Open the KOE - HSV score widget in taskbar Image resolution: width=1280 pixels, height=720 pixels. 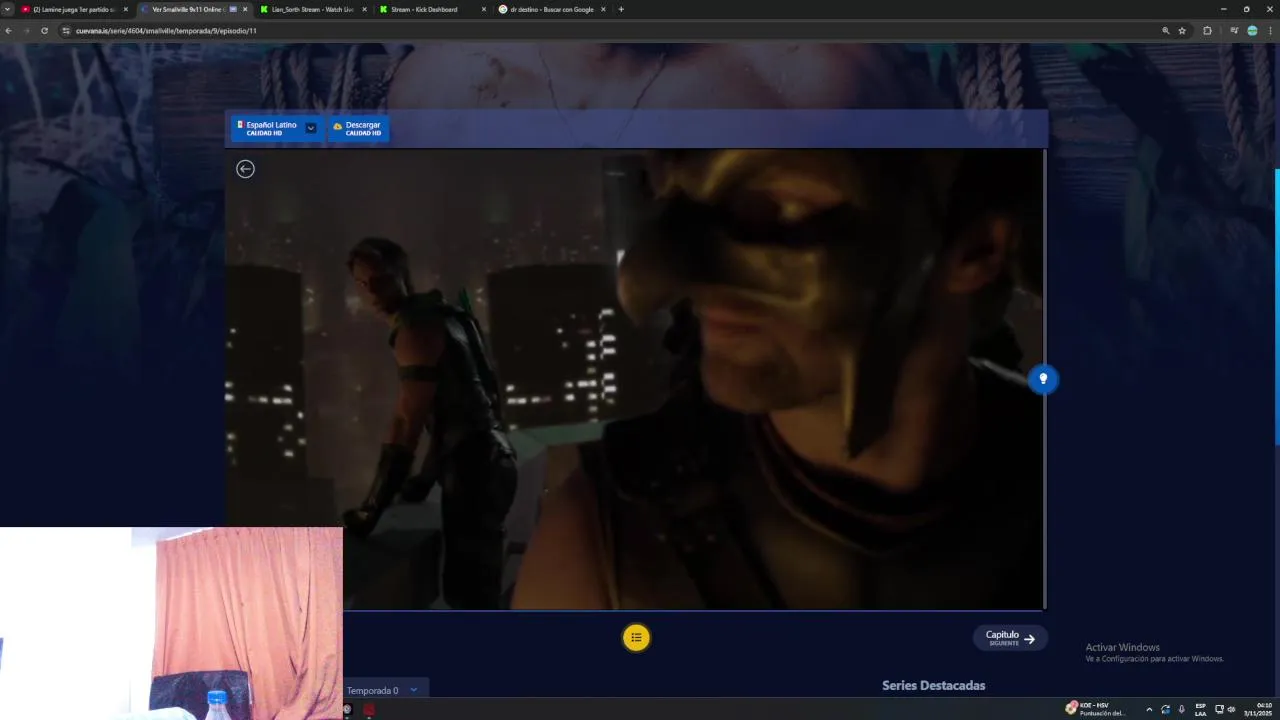tap(1095, 709)
